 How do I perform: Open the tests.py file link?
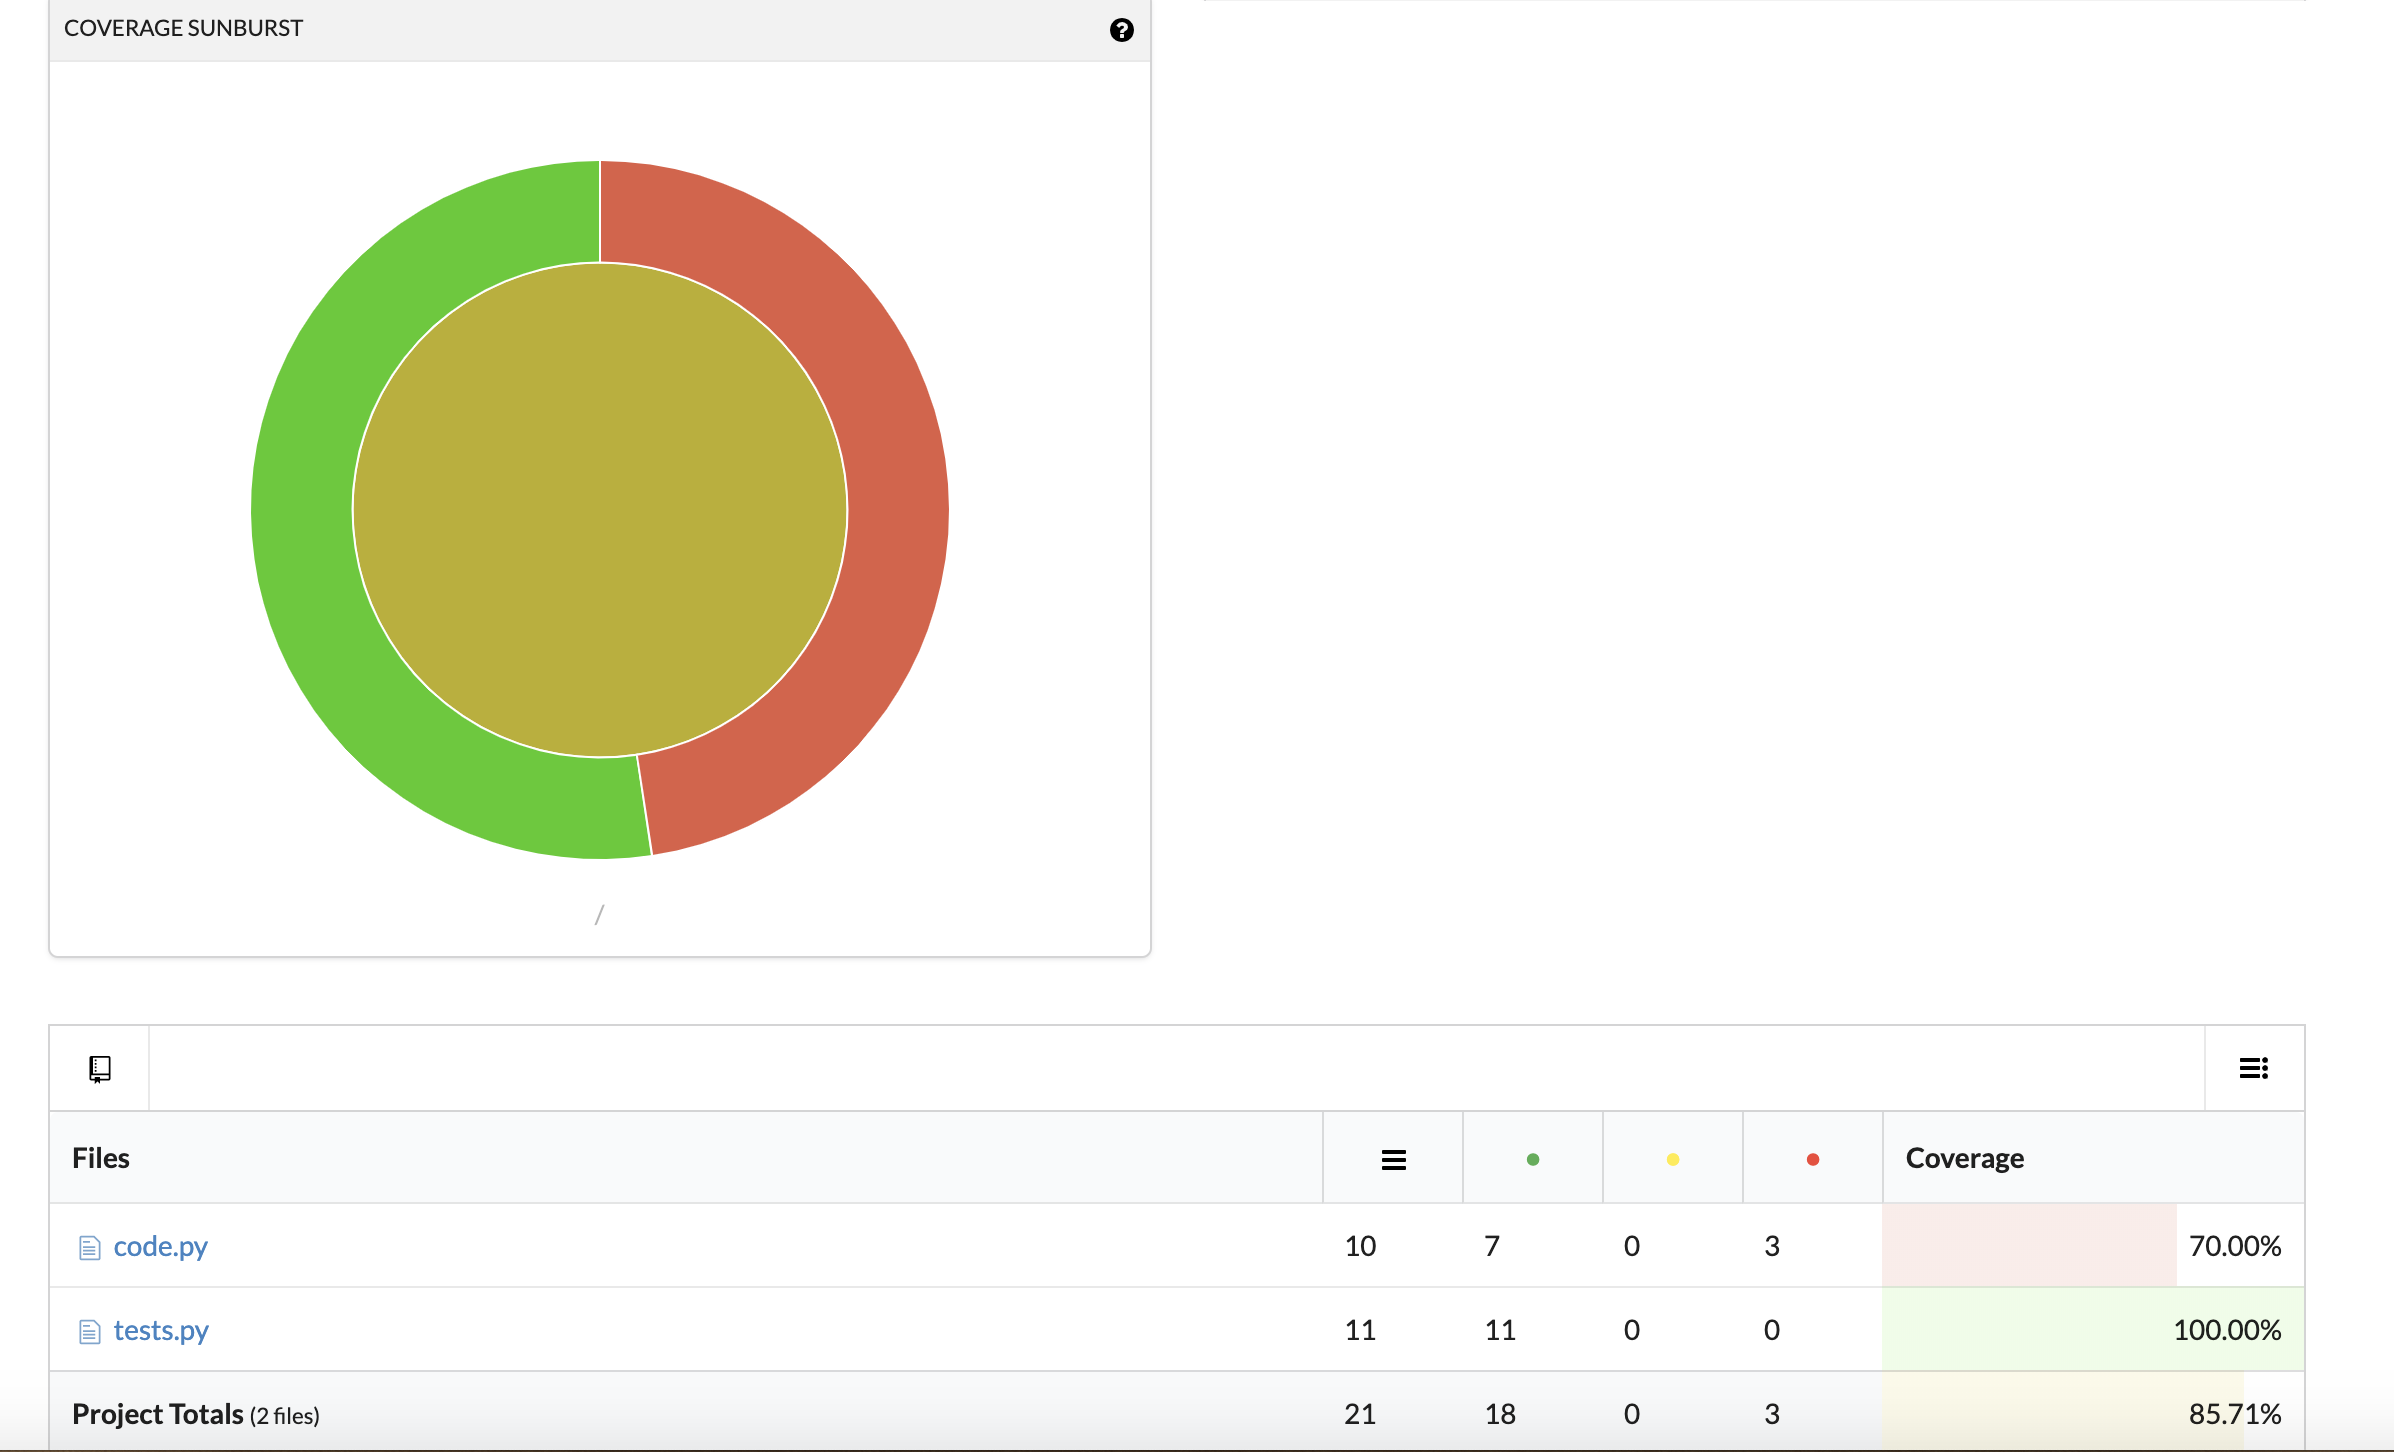(161, 1330)
